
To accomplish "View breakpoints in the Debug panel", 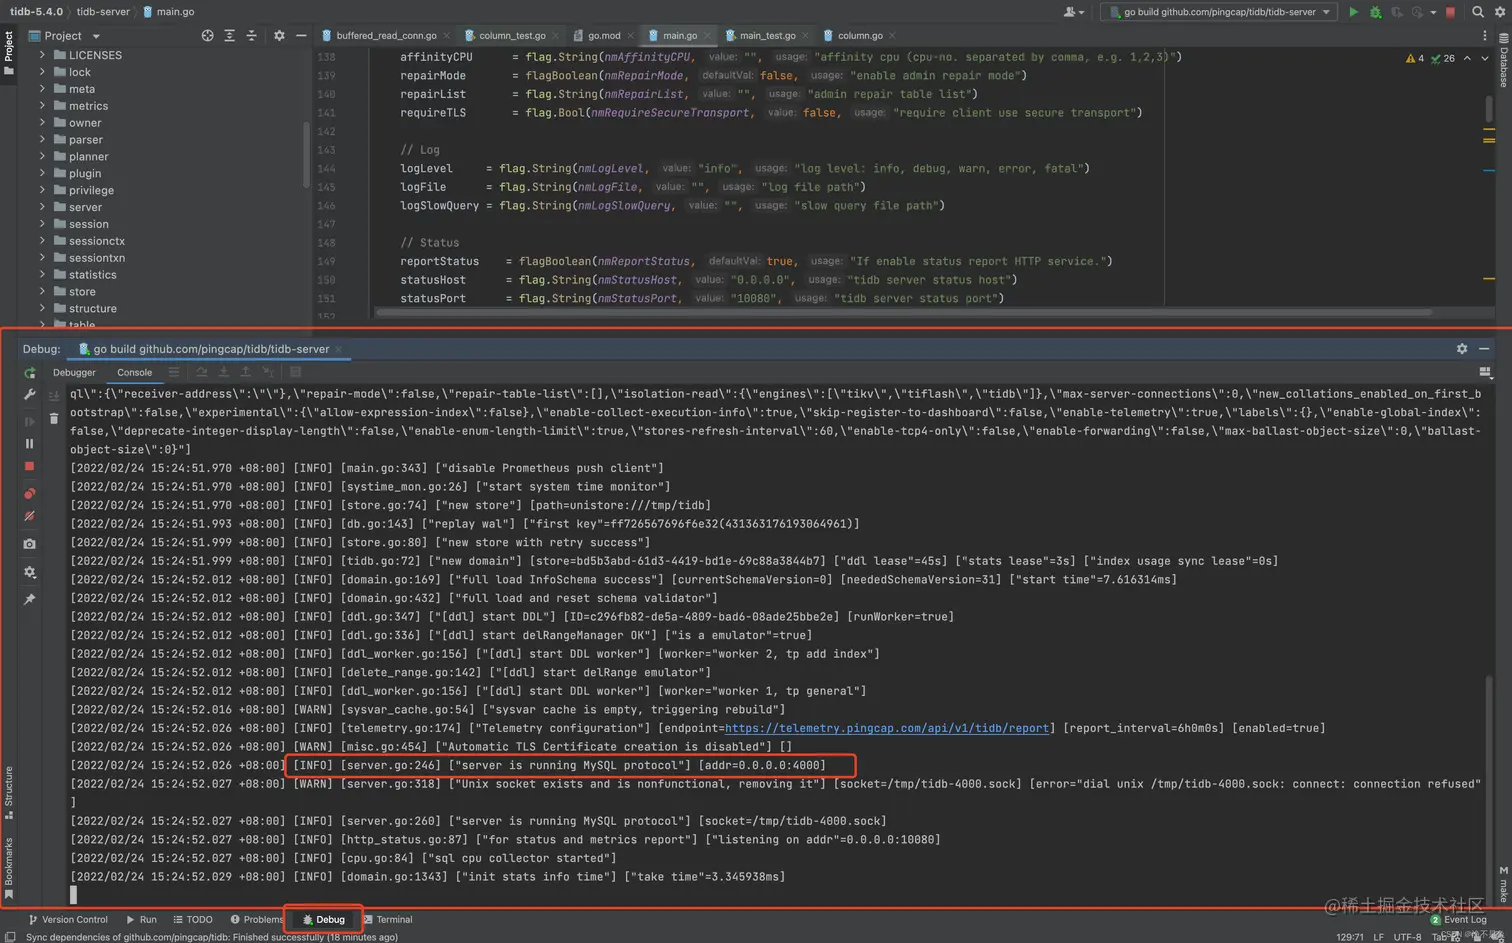I will tap(30, 493).
